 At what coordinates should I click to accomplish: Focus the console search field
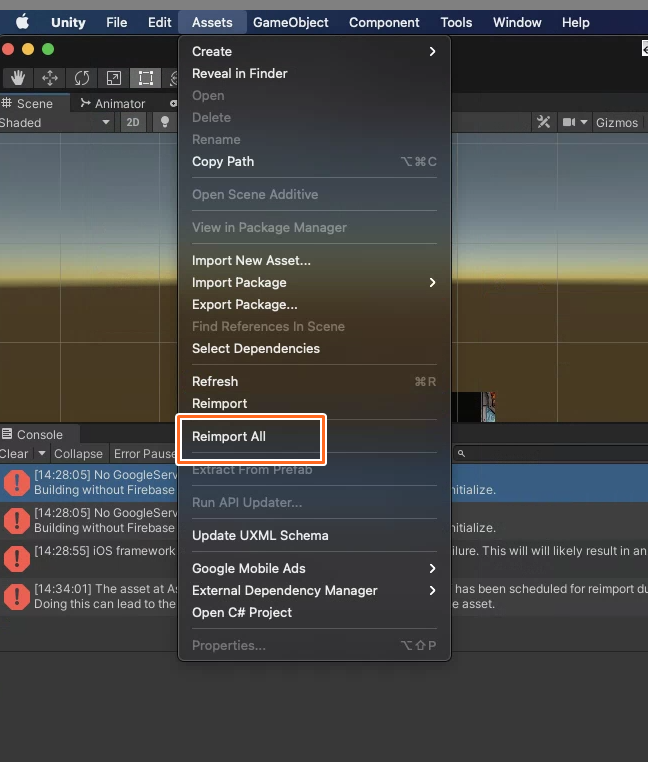[x=551, y=453]
